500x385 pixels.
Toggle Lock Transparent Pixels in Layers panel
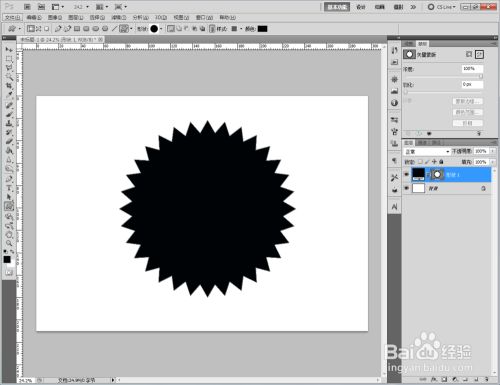[x=420, y=162]
